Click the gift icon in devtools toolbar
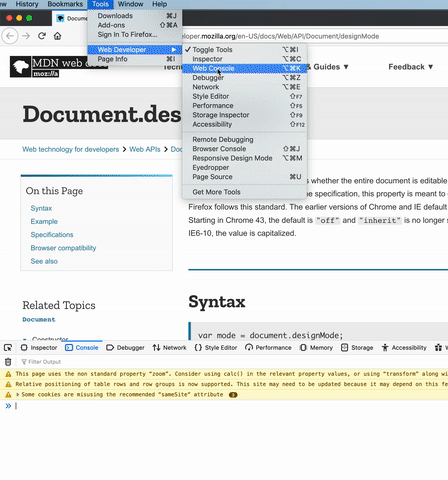The width and height of the screenshot is (448, 480). coord(438,348)
